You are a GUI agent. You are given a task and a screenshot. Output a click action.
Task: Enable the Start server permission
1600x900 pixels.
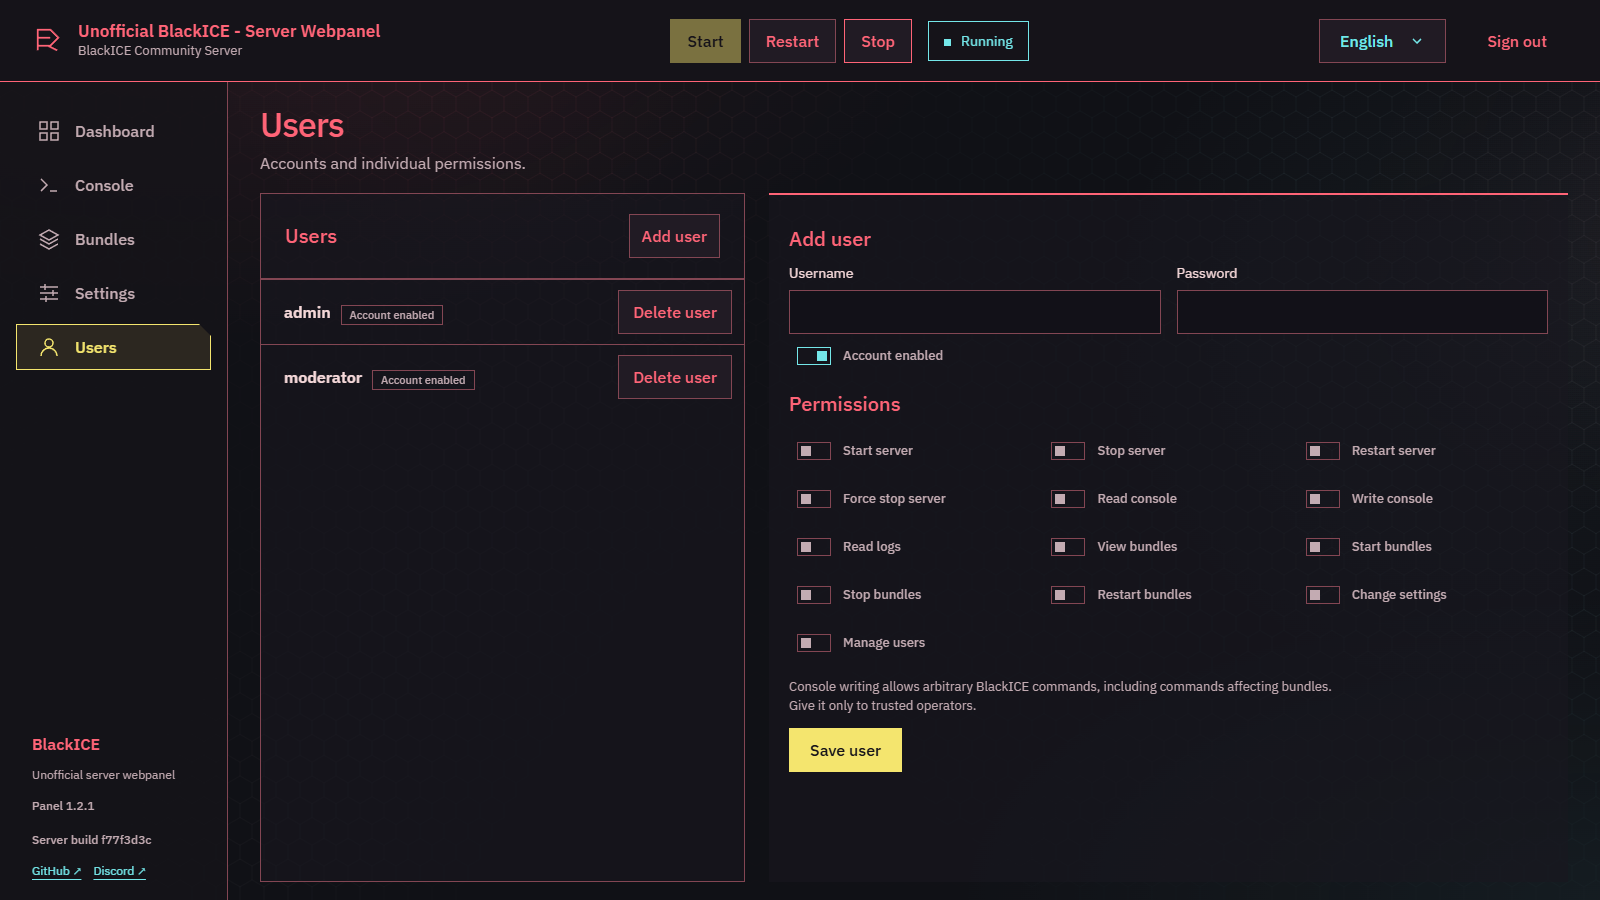[x=814, y=451]
